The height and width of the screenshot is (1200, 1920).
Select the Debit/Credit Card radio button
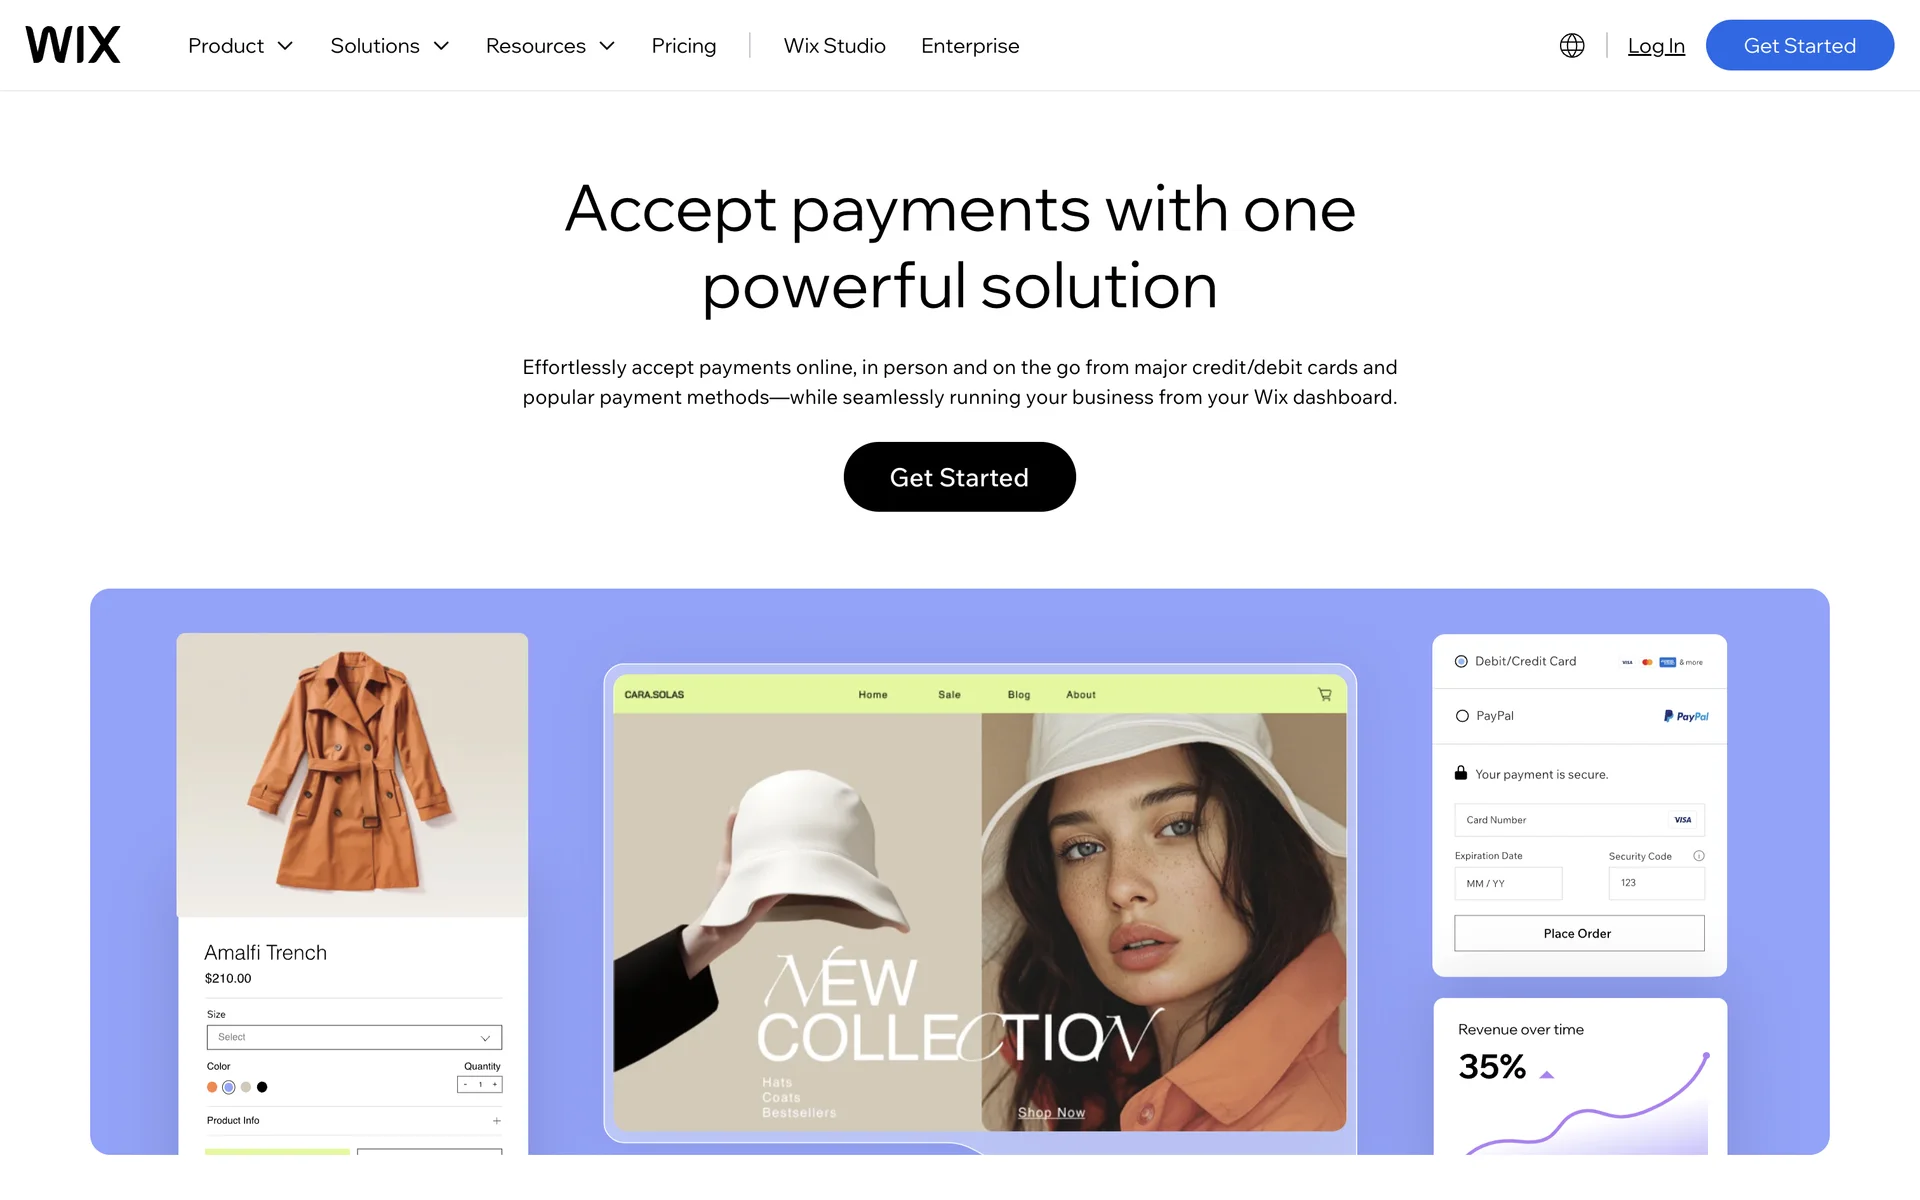(1461, 661)
